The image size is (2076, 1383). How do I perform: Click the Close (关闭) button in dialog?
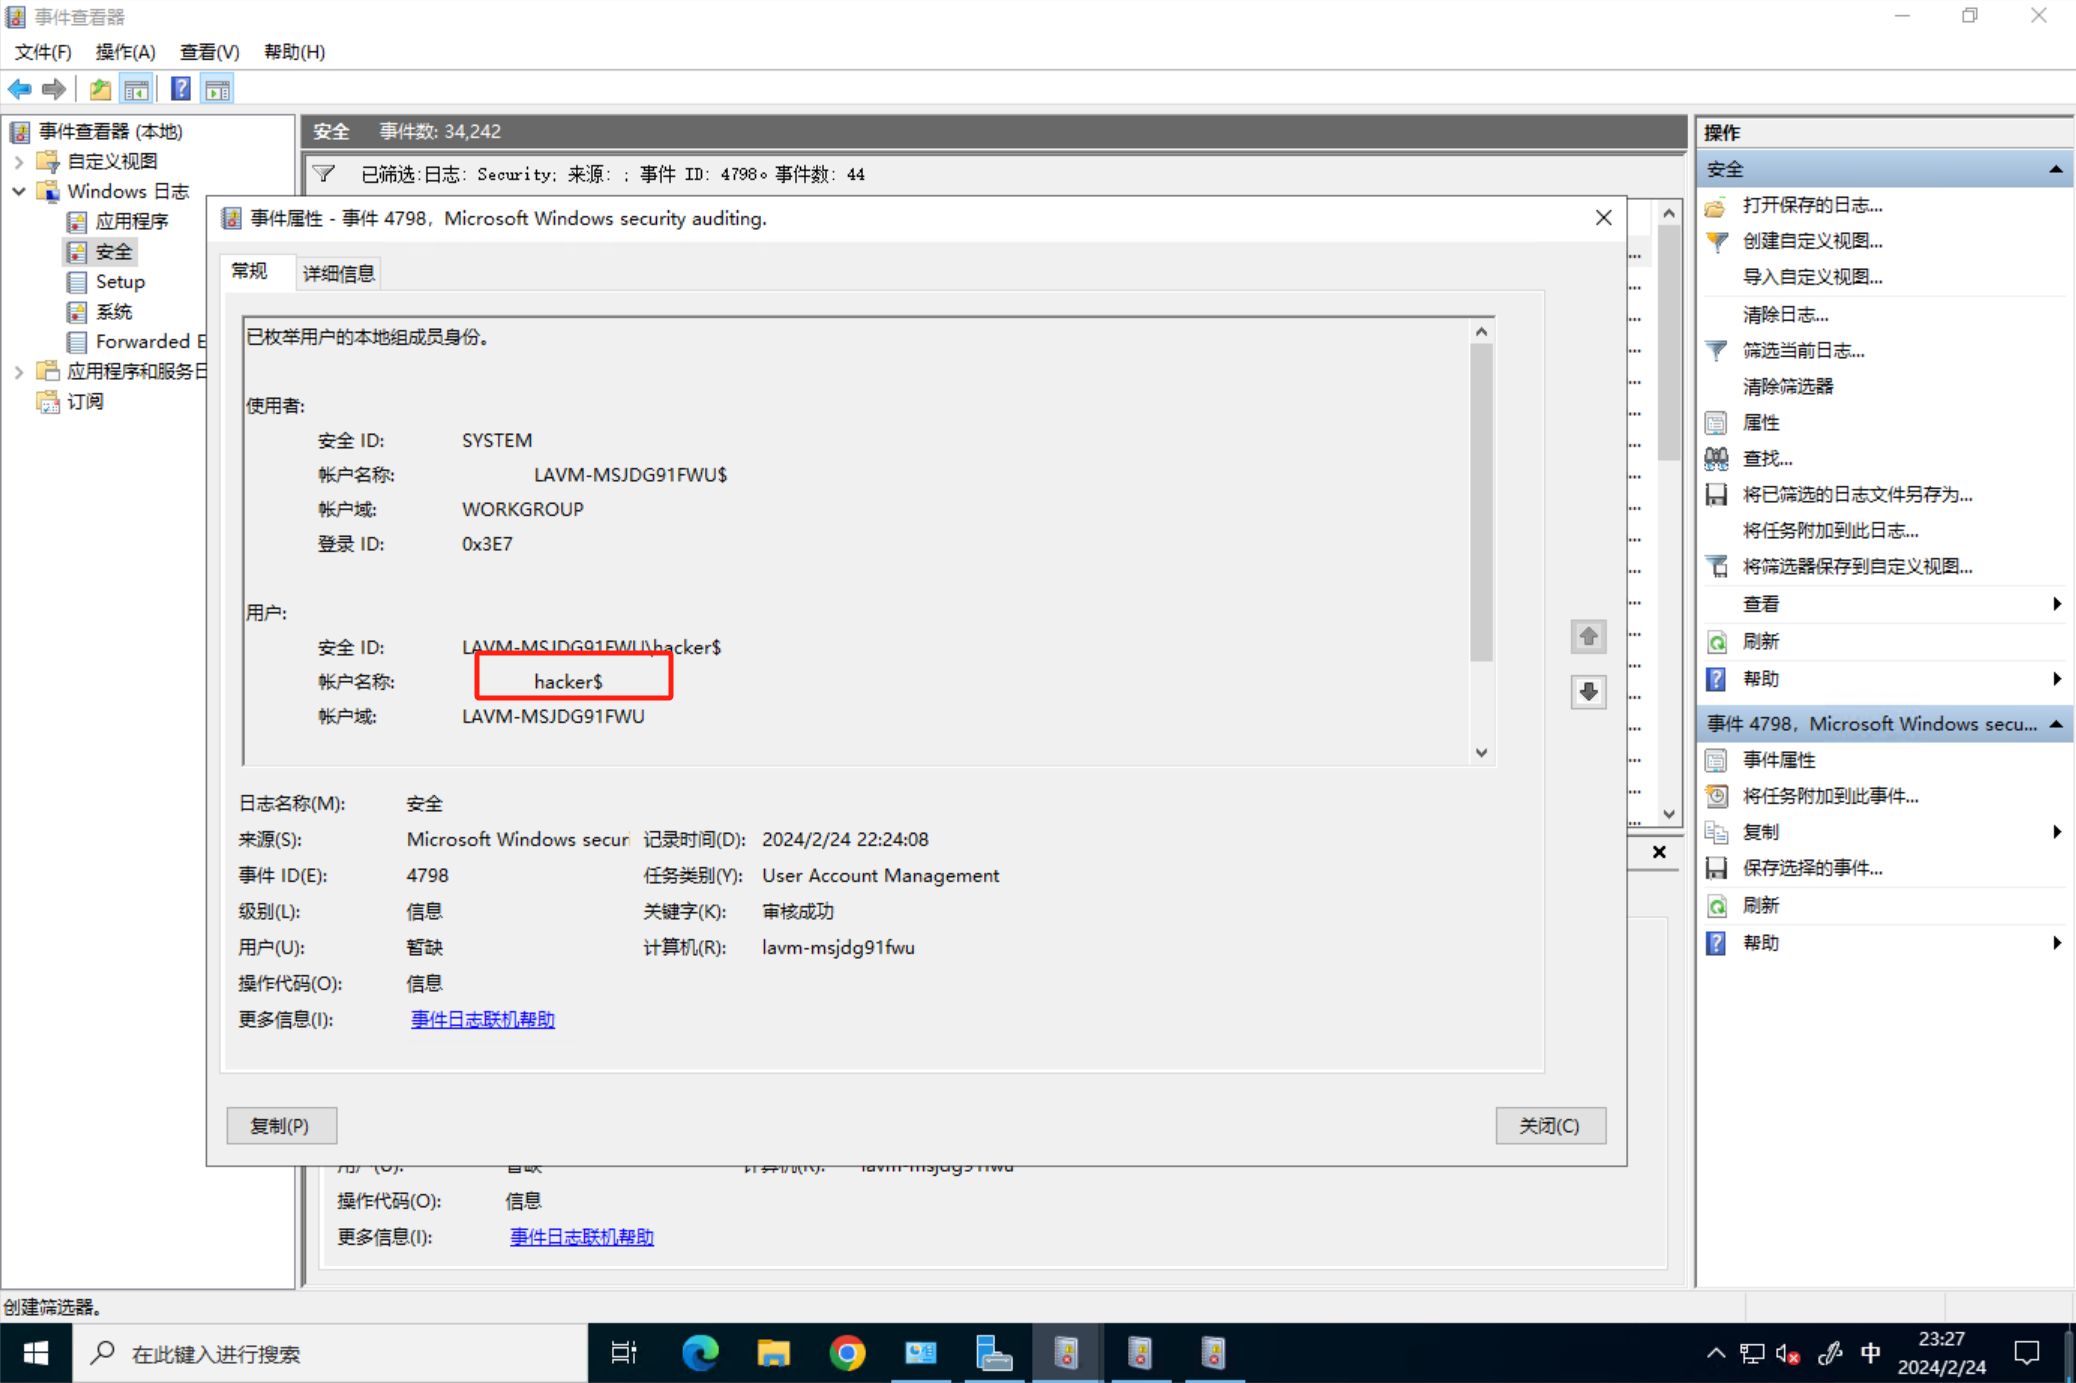(1549, 1125)
